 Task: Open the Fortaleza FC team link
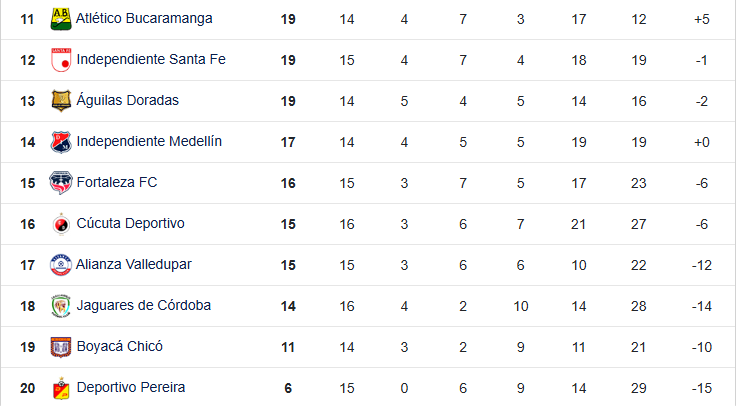click(x=117, y=183)
